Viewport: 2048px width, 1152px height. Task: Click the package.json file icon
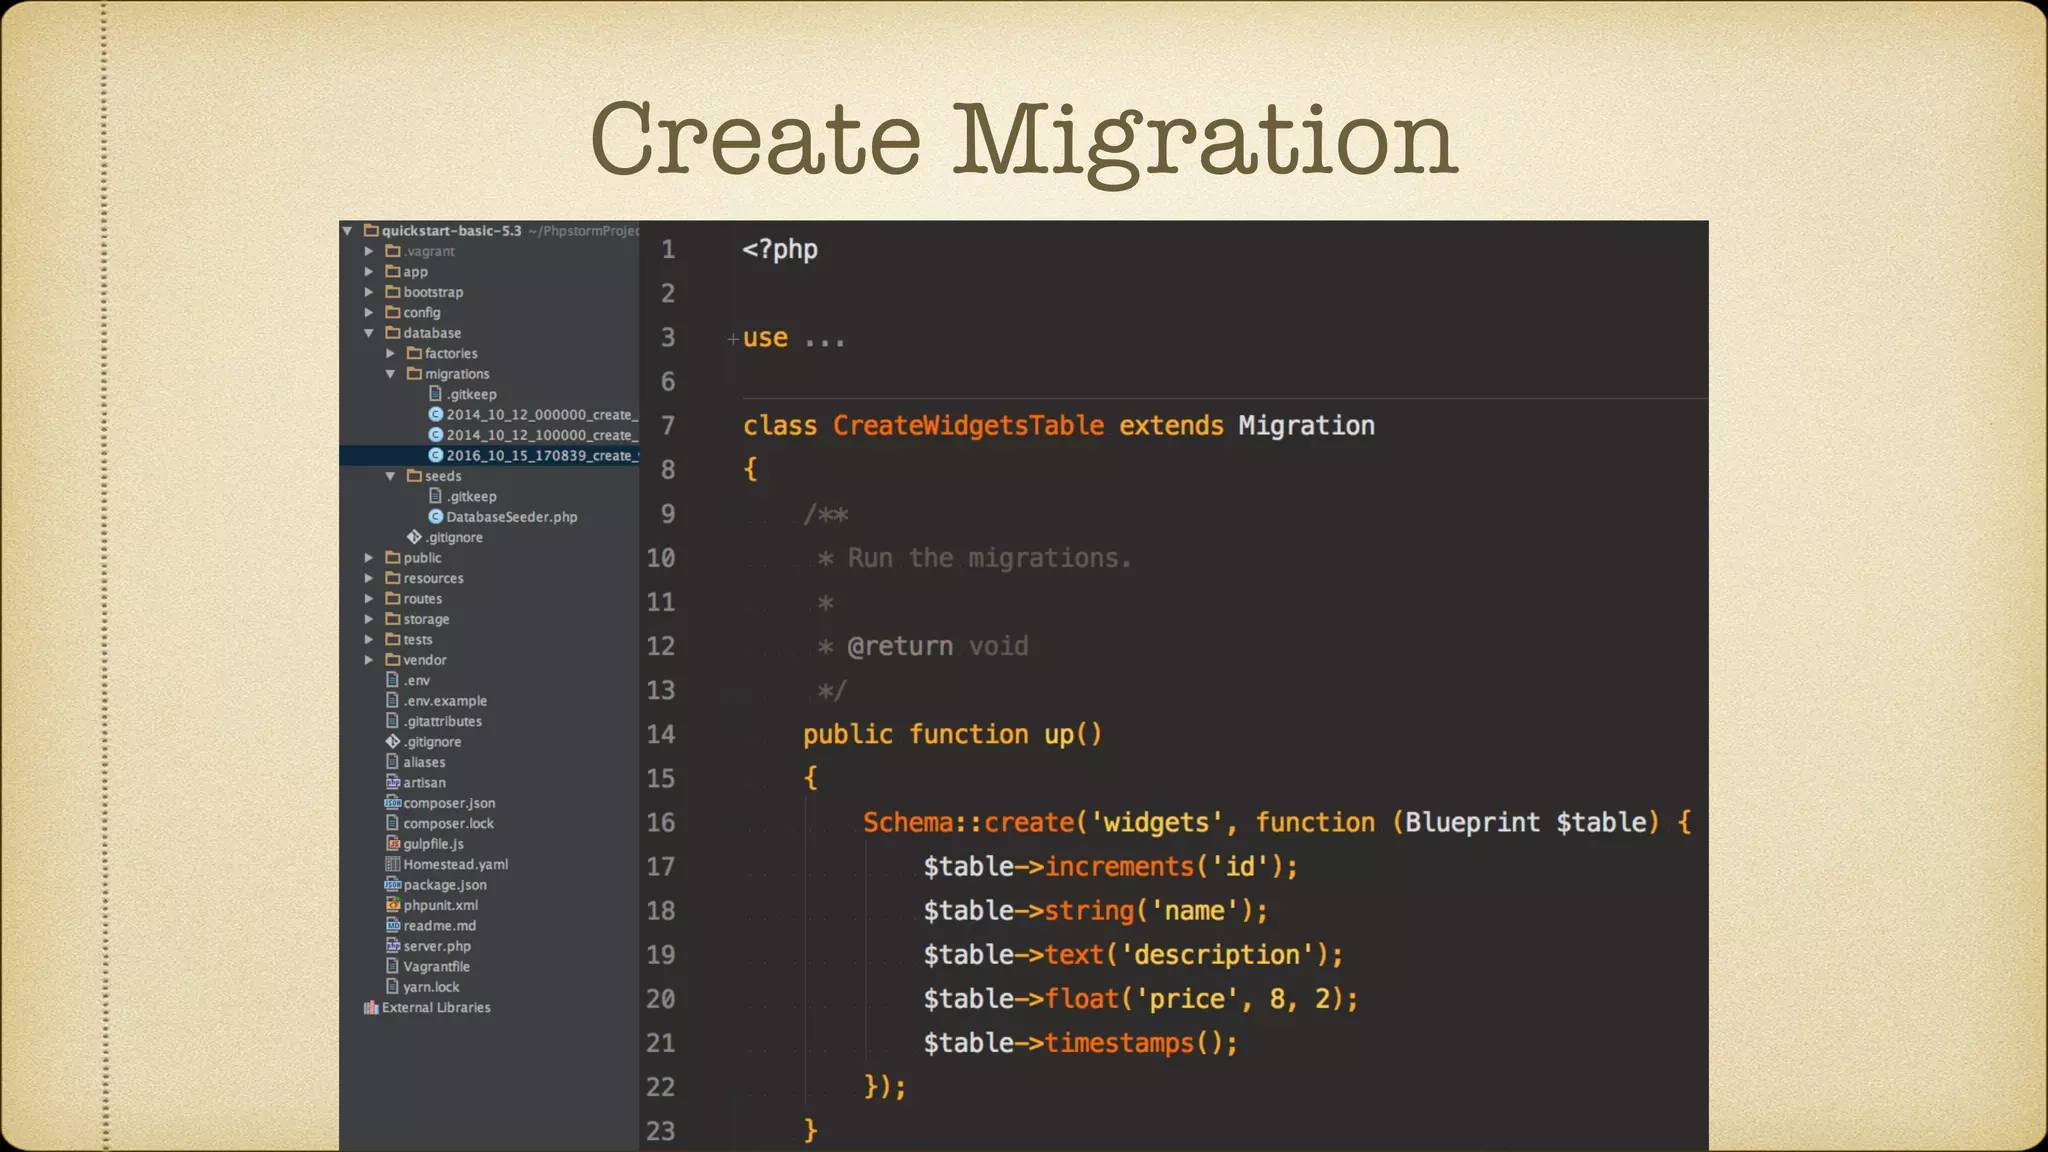(393, 885)
